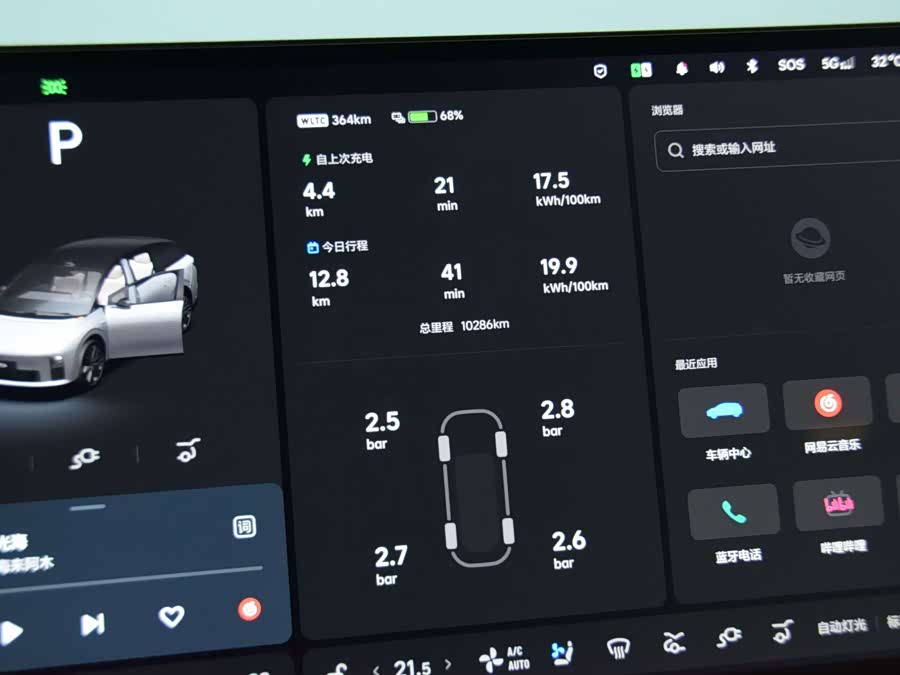The height and width of the screenshot is (675, 900).
Task: Seek along the music progress bar
Action: pyautogui.click(x=131, y=579)
